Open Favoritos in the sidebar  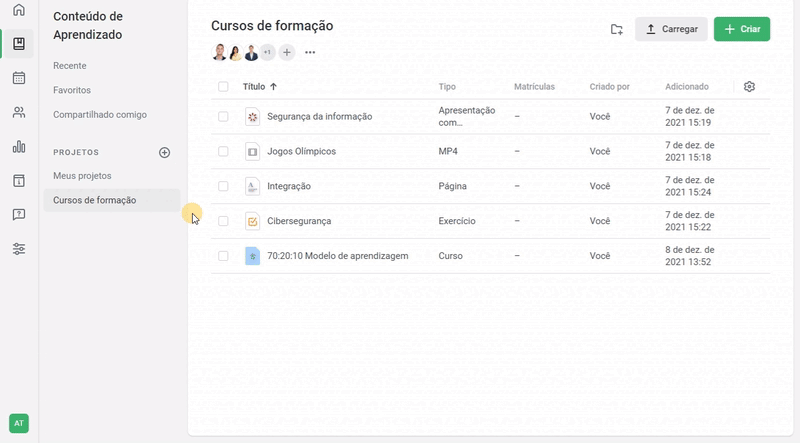click(72, 90)
